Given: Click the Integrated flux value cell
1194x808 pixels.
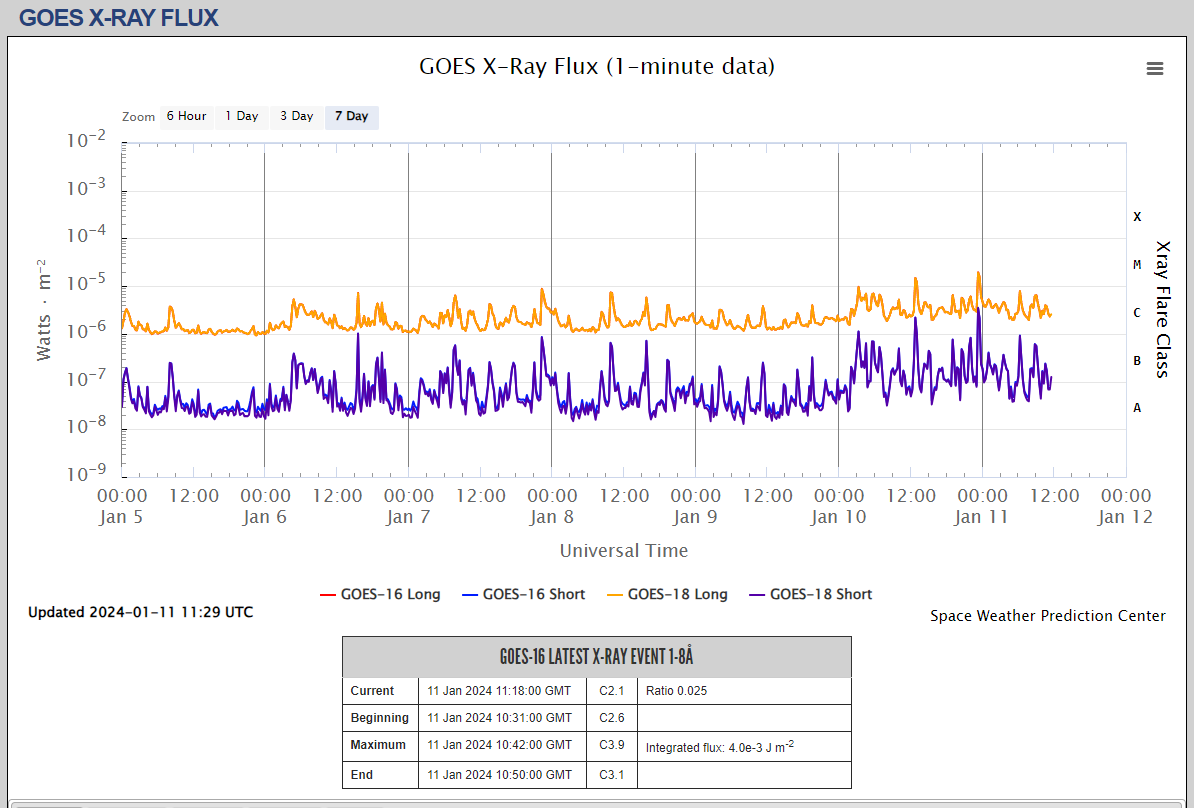Looking at the screenshot, I should point(719,746).
